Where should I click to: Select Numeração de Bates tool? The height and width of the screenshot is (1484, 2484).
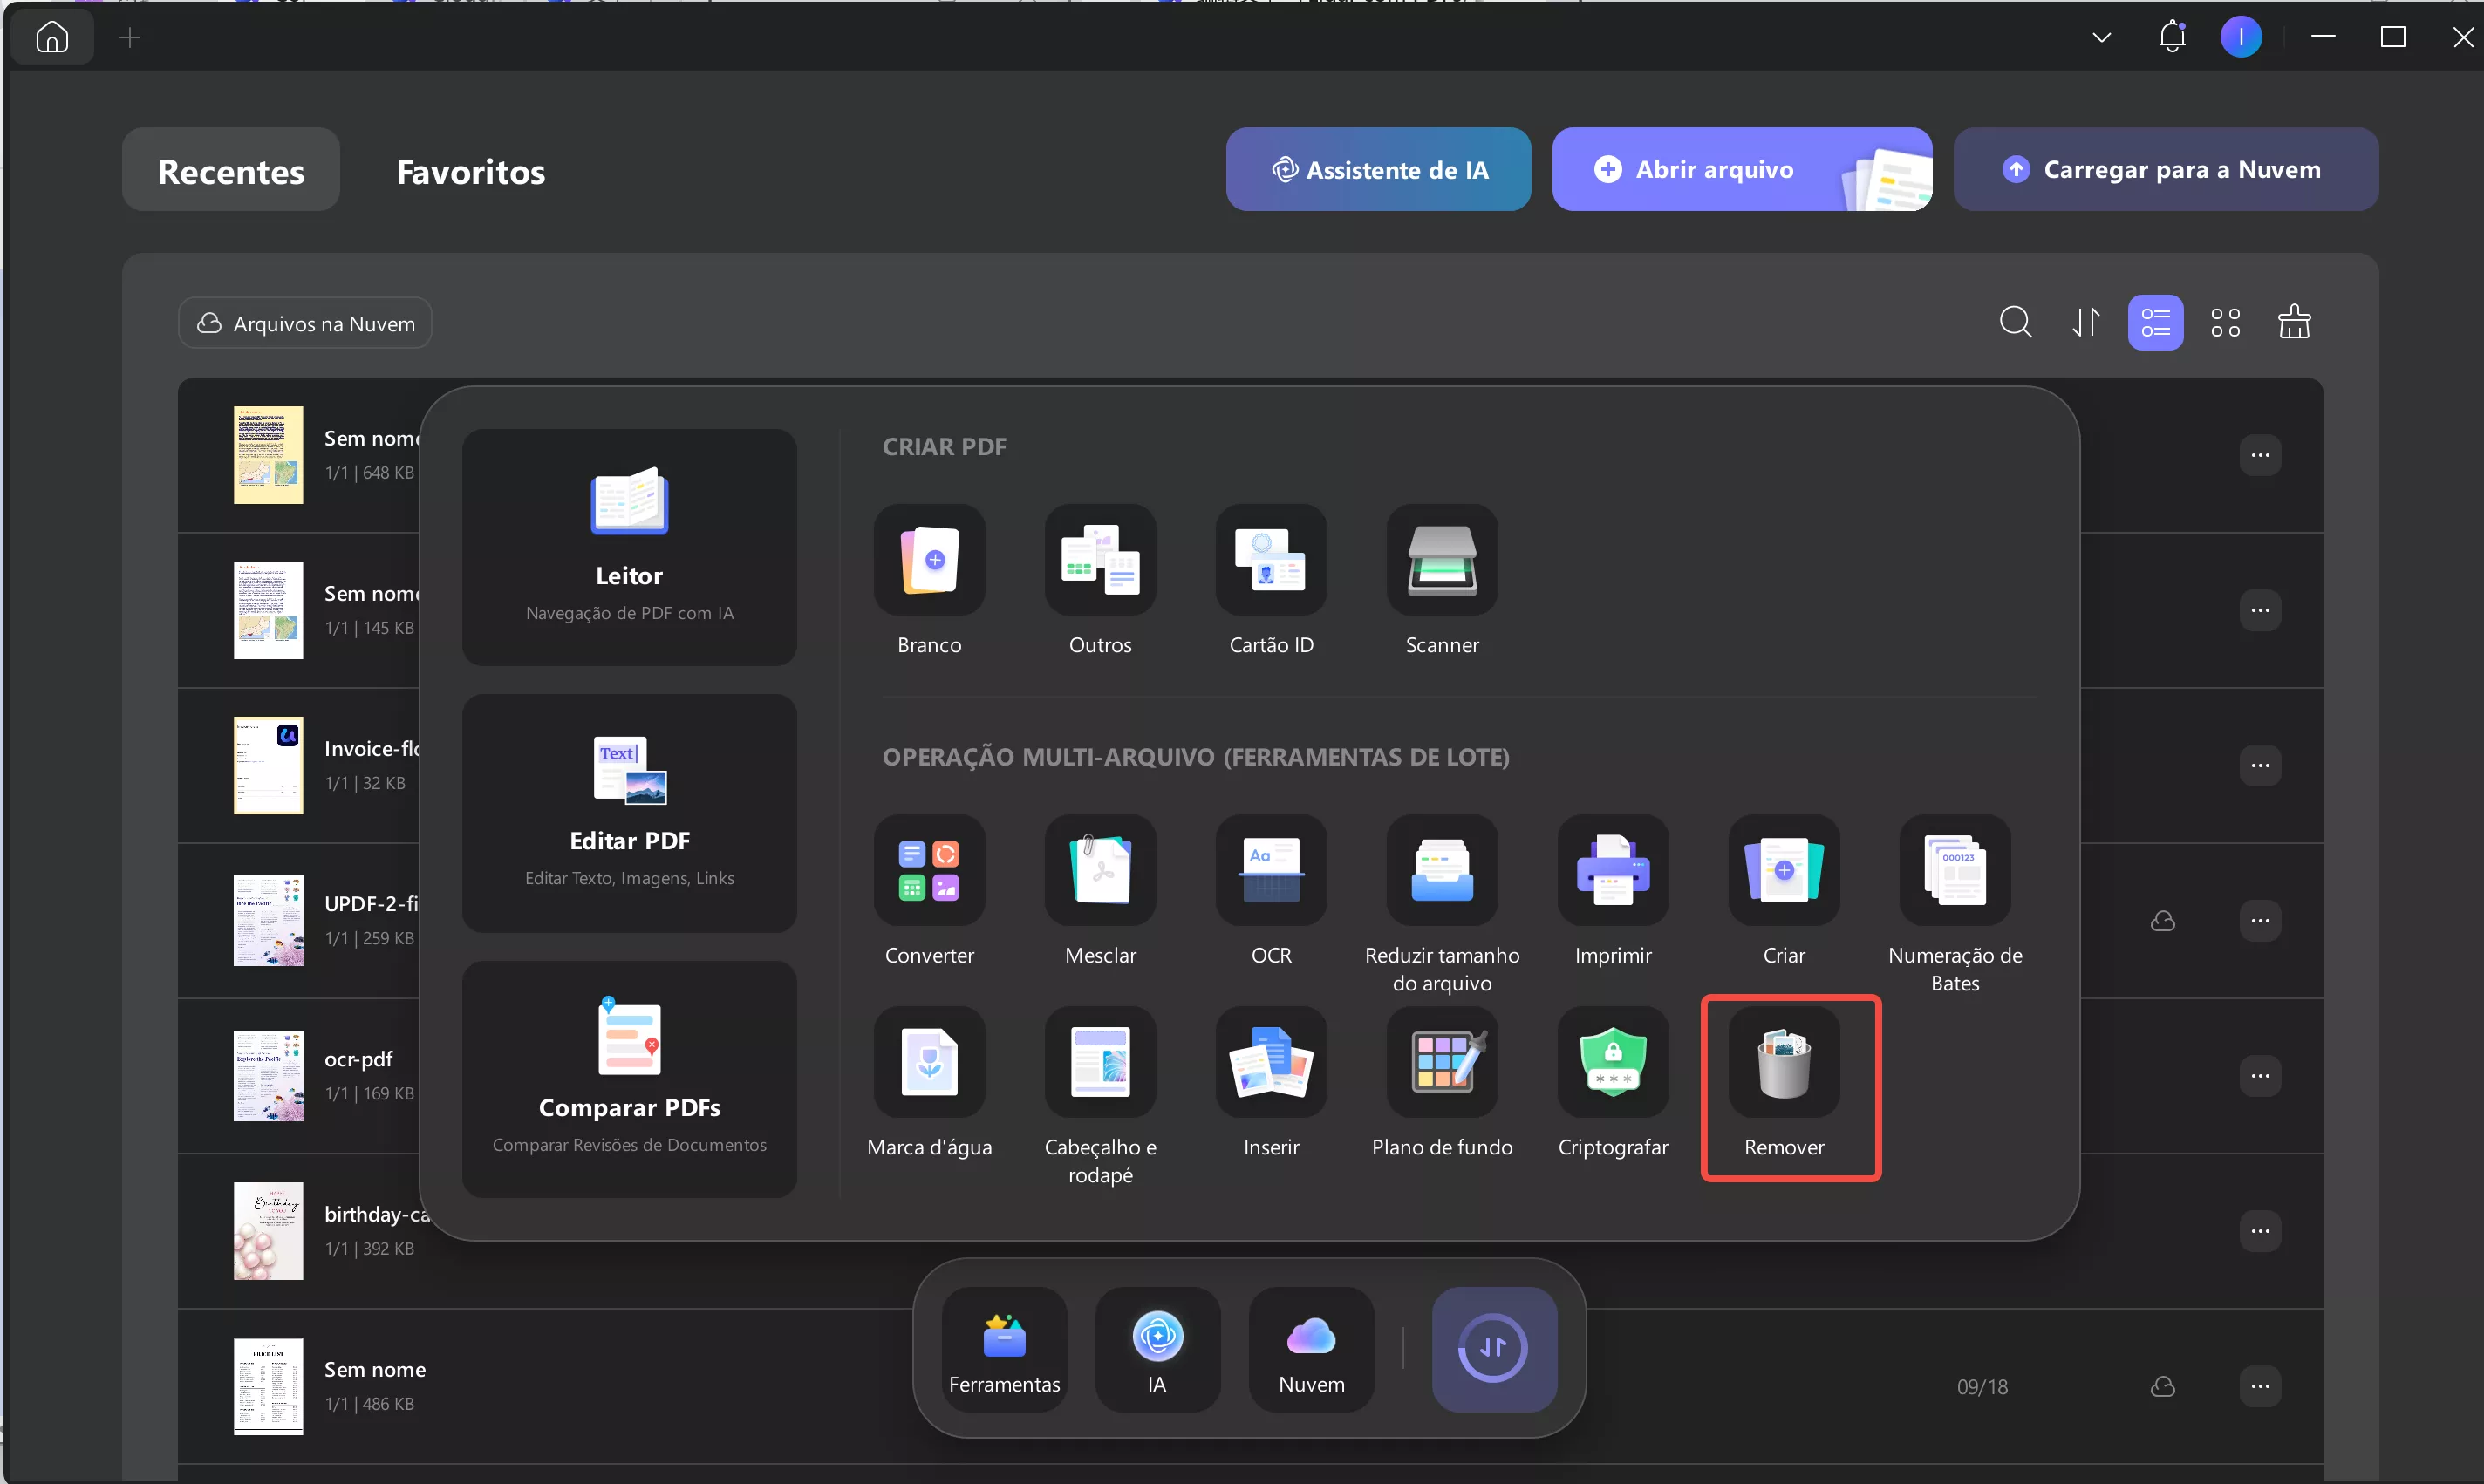click(x=1954, y=870)
